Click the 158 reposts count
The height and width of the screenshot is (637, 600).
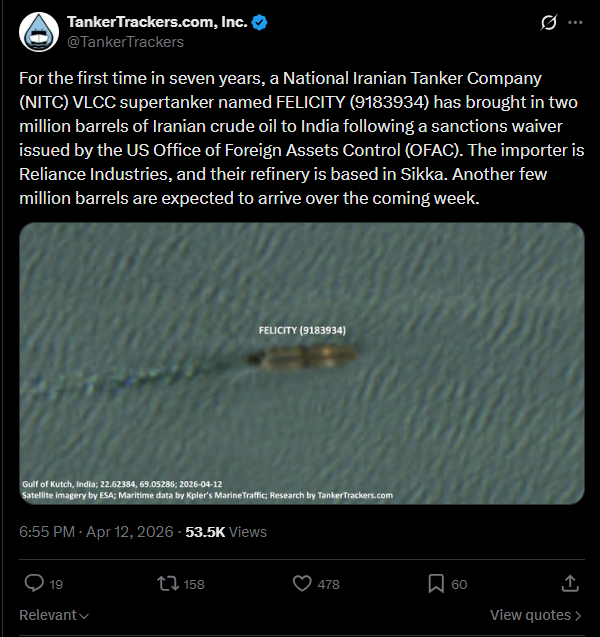[194, 584]
